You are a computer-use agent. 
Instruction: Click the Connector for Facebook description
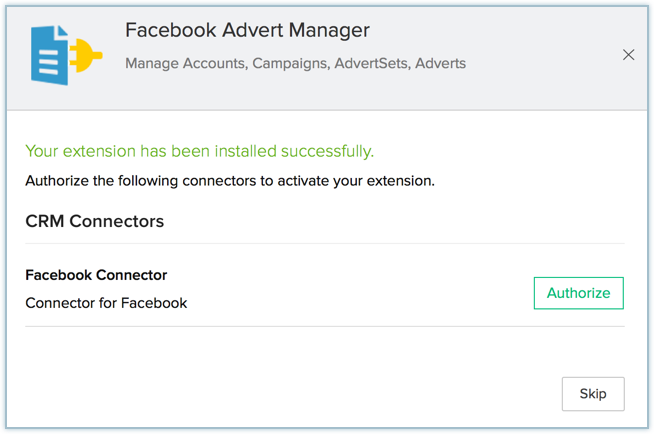pos(106,303)
